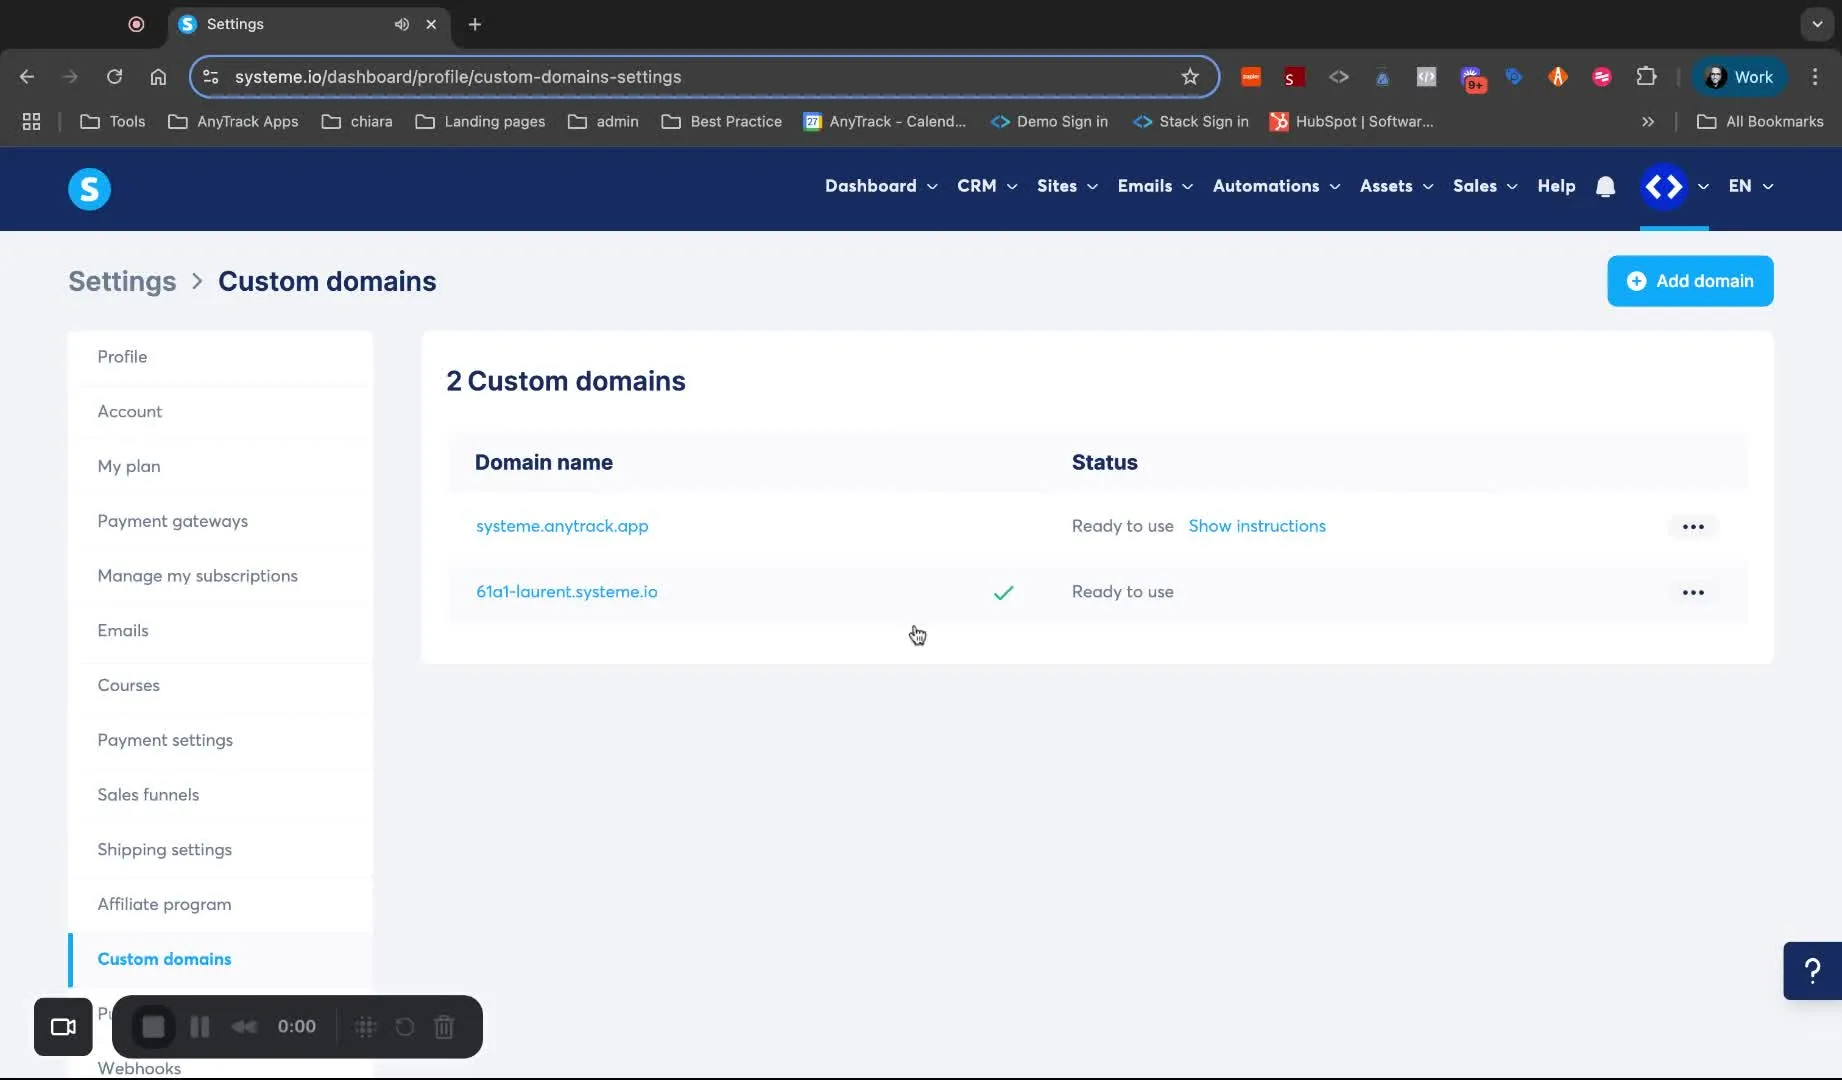Click the blue help question mark widget
This screenshot has height=1080, width=1842.
coord(1812,970)
